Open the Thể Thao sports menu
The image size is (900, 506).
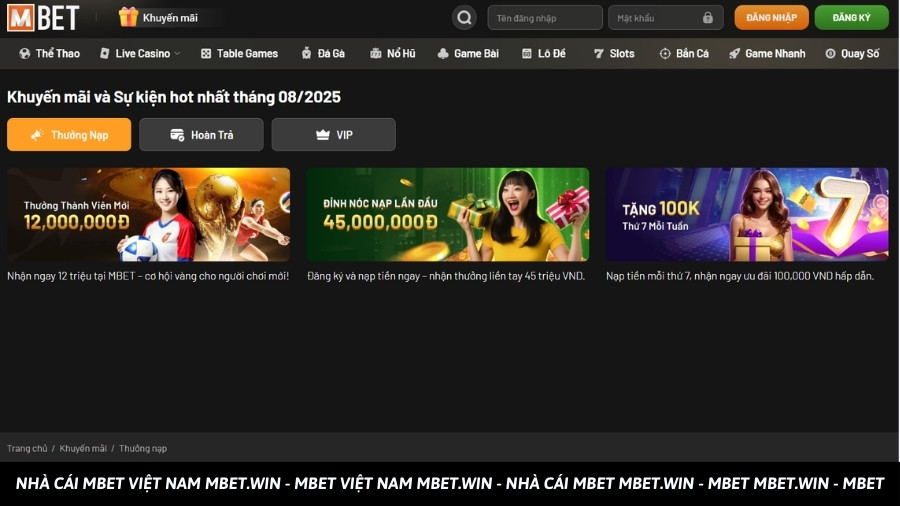point(50,53)
